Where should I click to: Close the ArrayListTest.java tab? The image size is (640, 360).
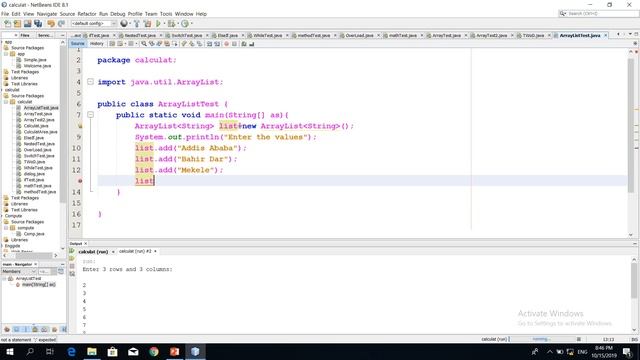[x=605, y=36]
